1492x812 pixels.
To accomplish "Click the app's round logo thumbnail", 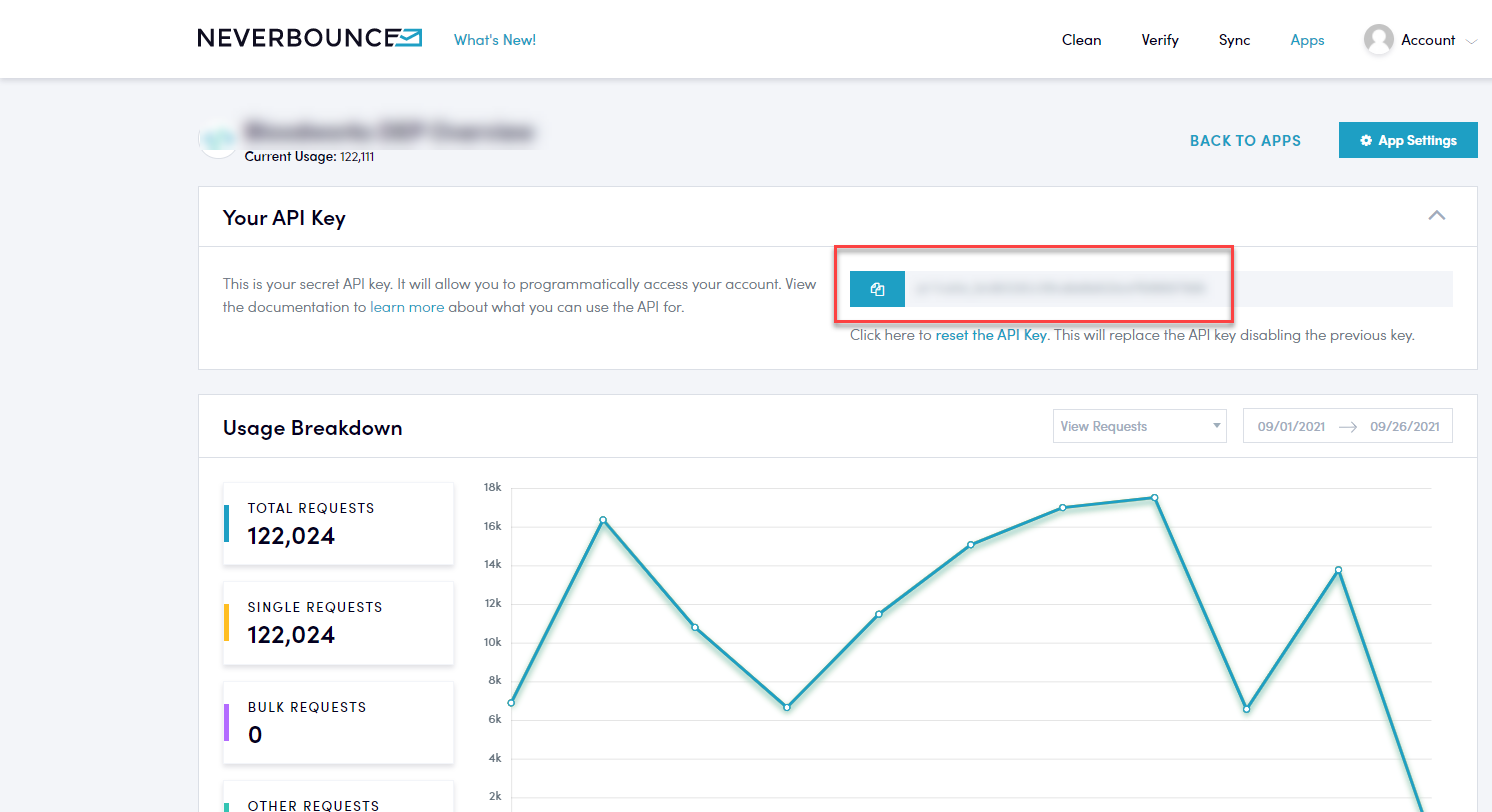I will click(x=218, y=140).
